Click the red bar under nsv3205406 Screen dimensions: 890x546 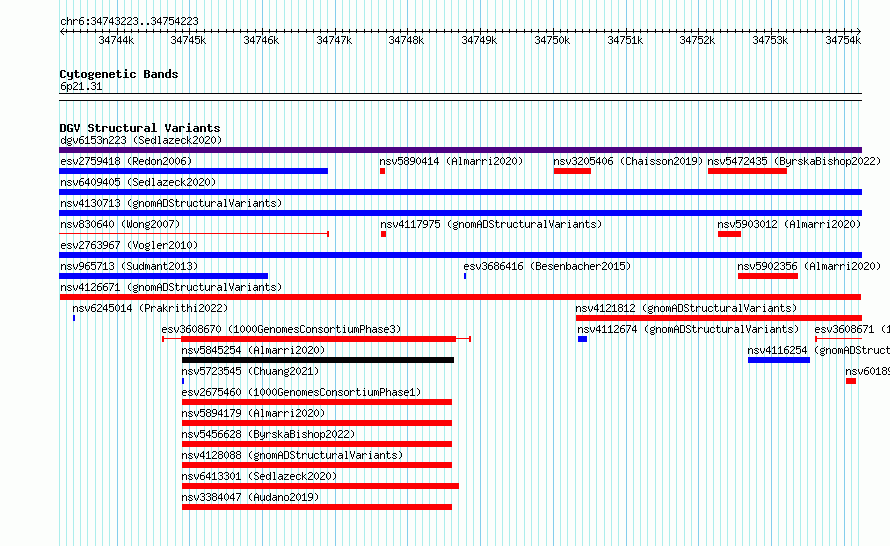(x=572, y=171)
